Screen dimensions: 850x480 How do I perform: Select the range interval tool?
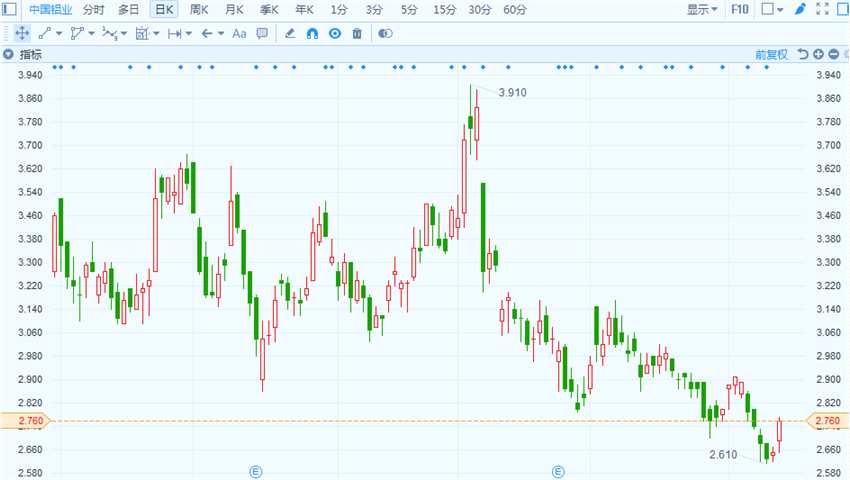tap(174, 34)
